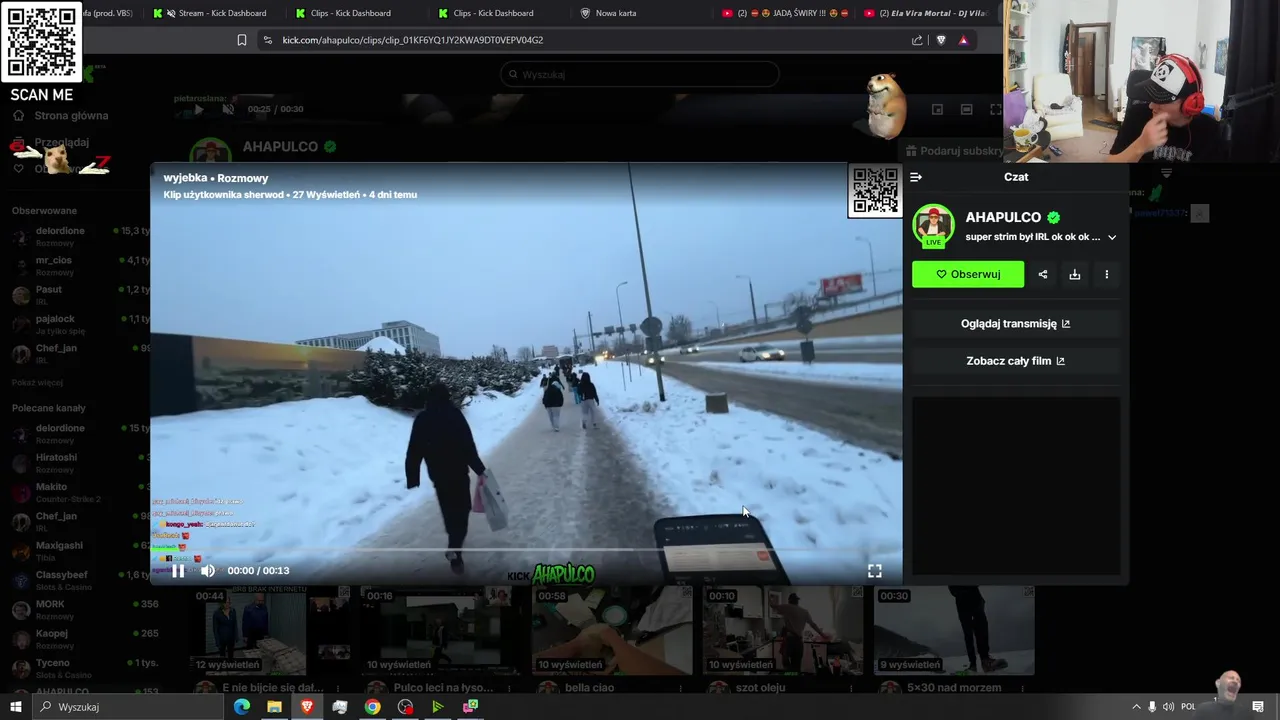This screenshot has width=1280, height=720.
Task: Focus the Kick Wyszukaj search field in the page header
Action: (x=640, y=74)
